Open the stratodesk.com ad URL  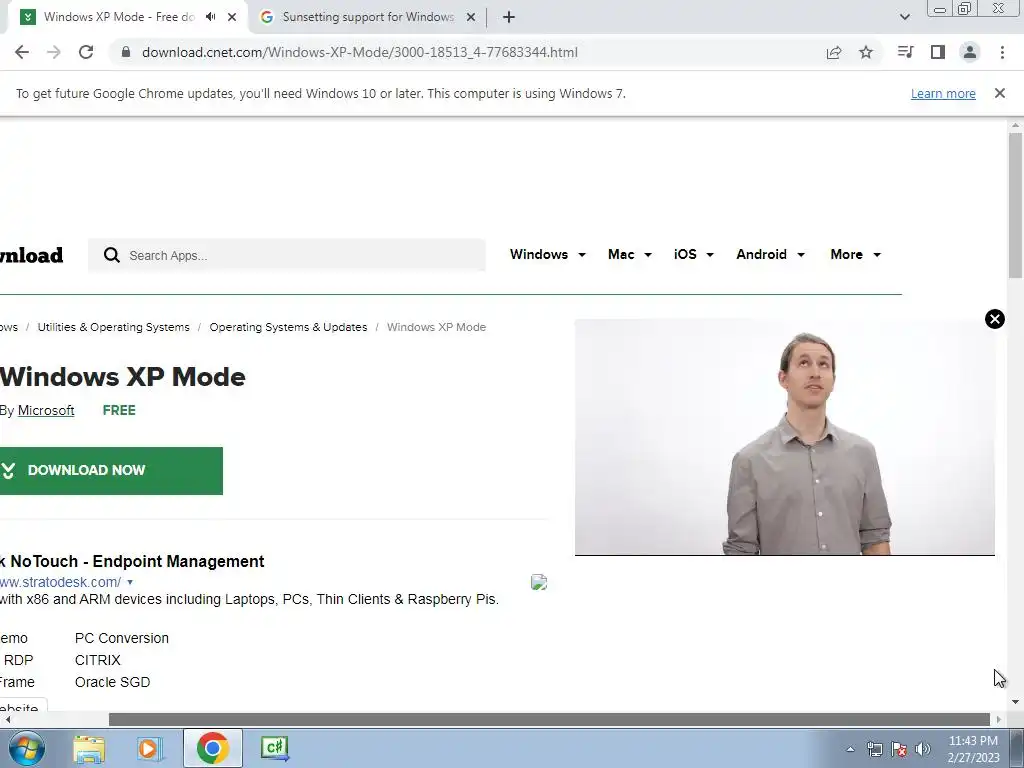pyautogui.click(x=60, y=582)
